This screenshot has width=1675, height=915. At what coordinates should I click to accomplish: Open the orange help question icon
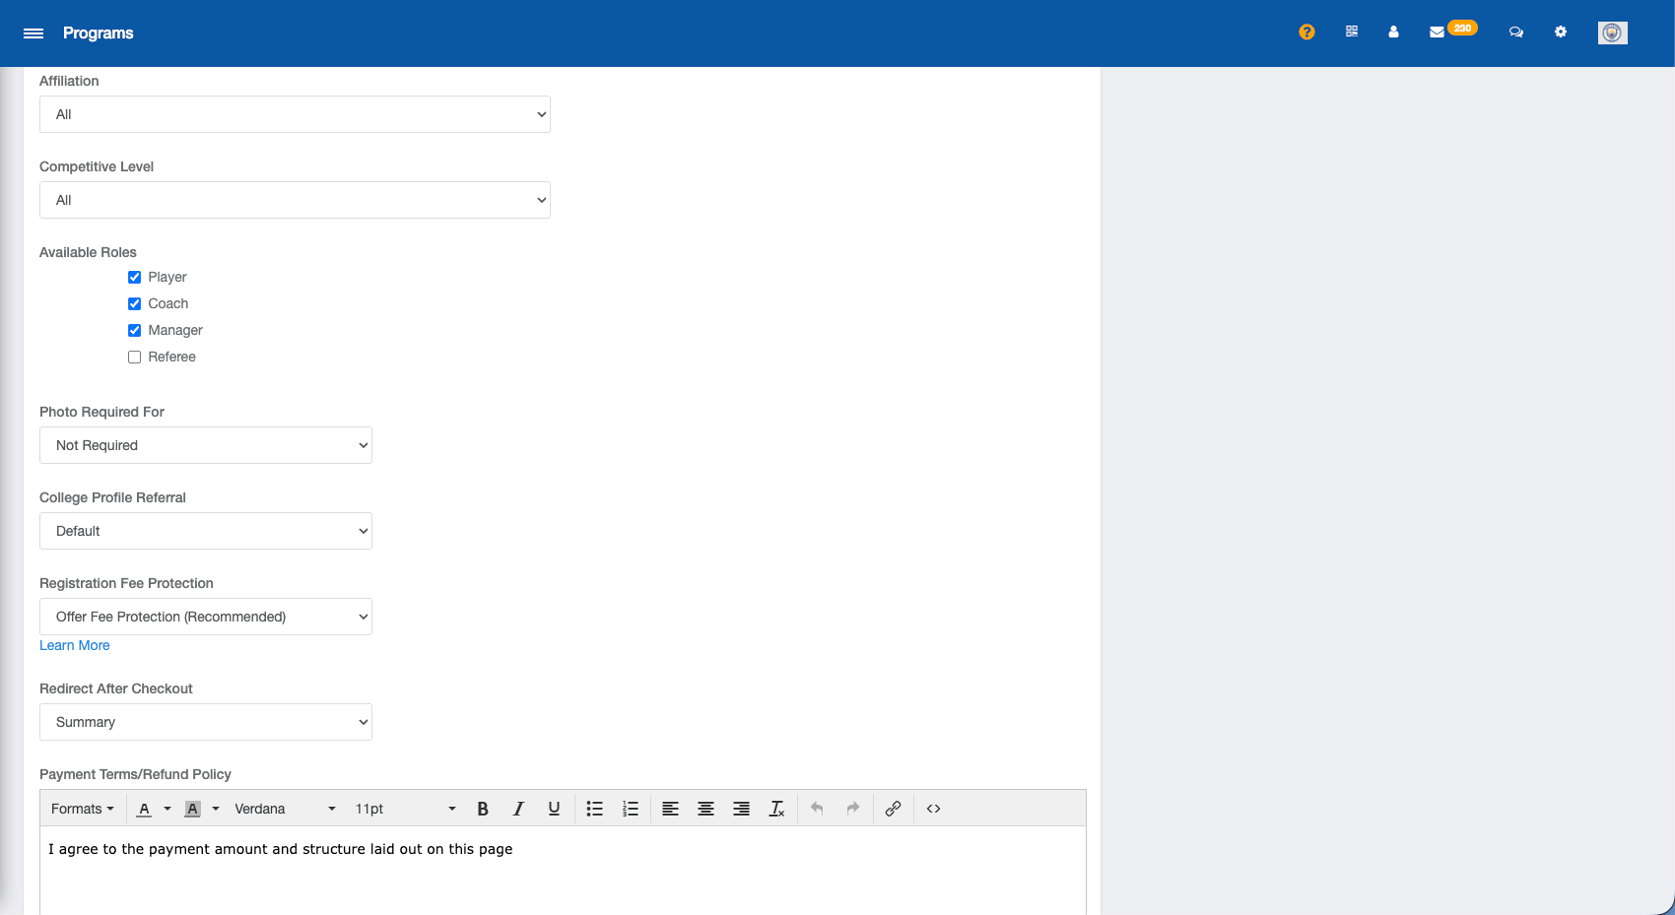(x=1306, y=32)
